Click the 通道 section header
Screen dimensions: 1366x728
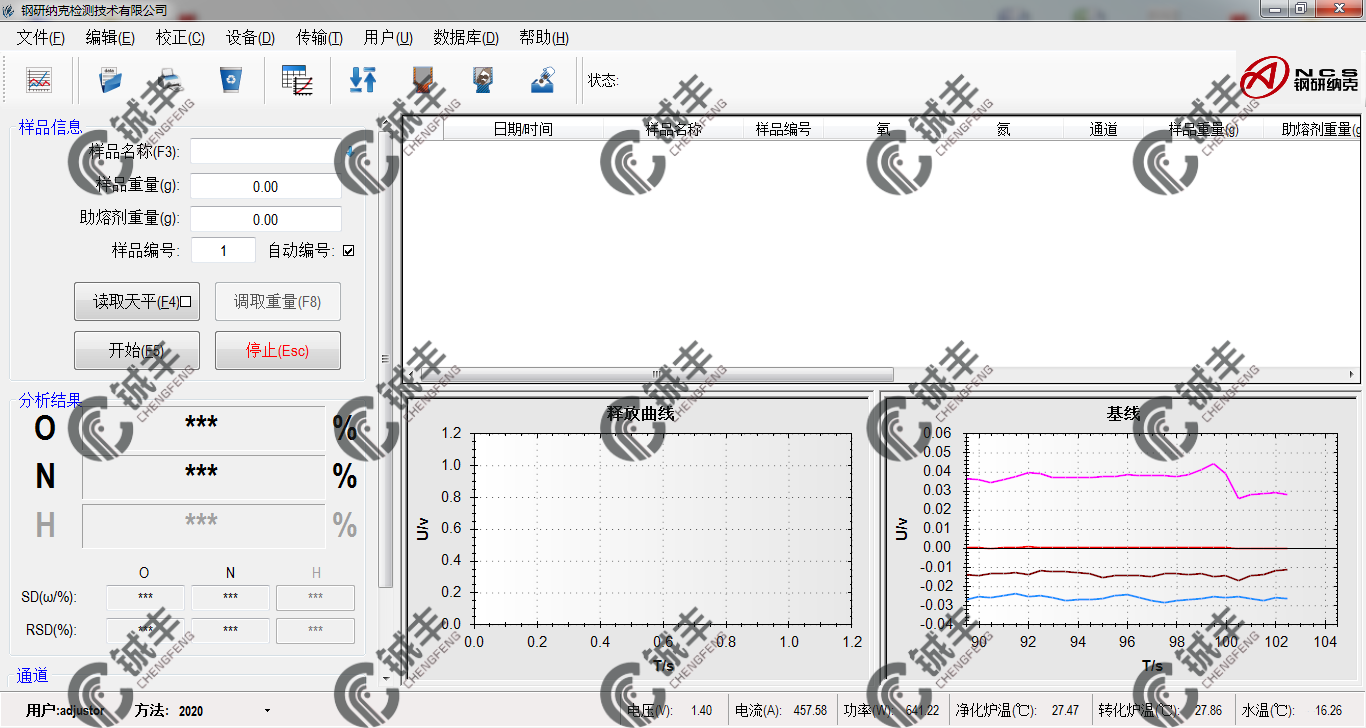33,676
